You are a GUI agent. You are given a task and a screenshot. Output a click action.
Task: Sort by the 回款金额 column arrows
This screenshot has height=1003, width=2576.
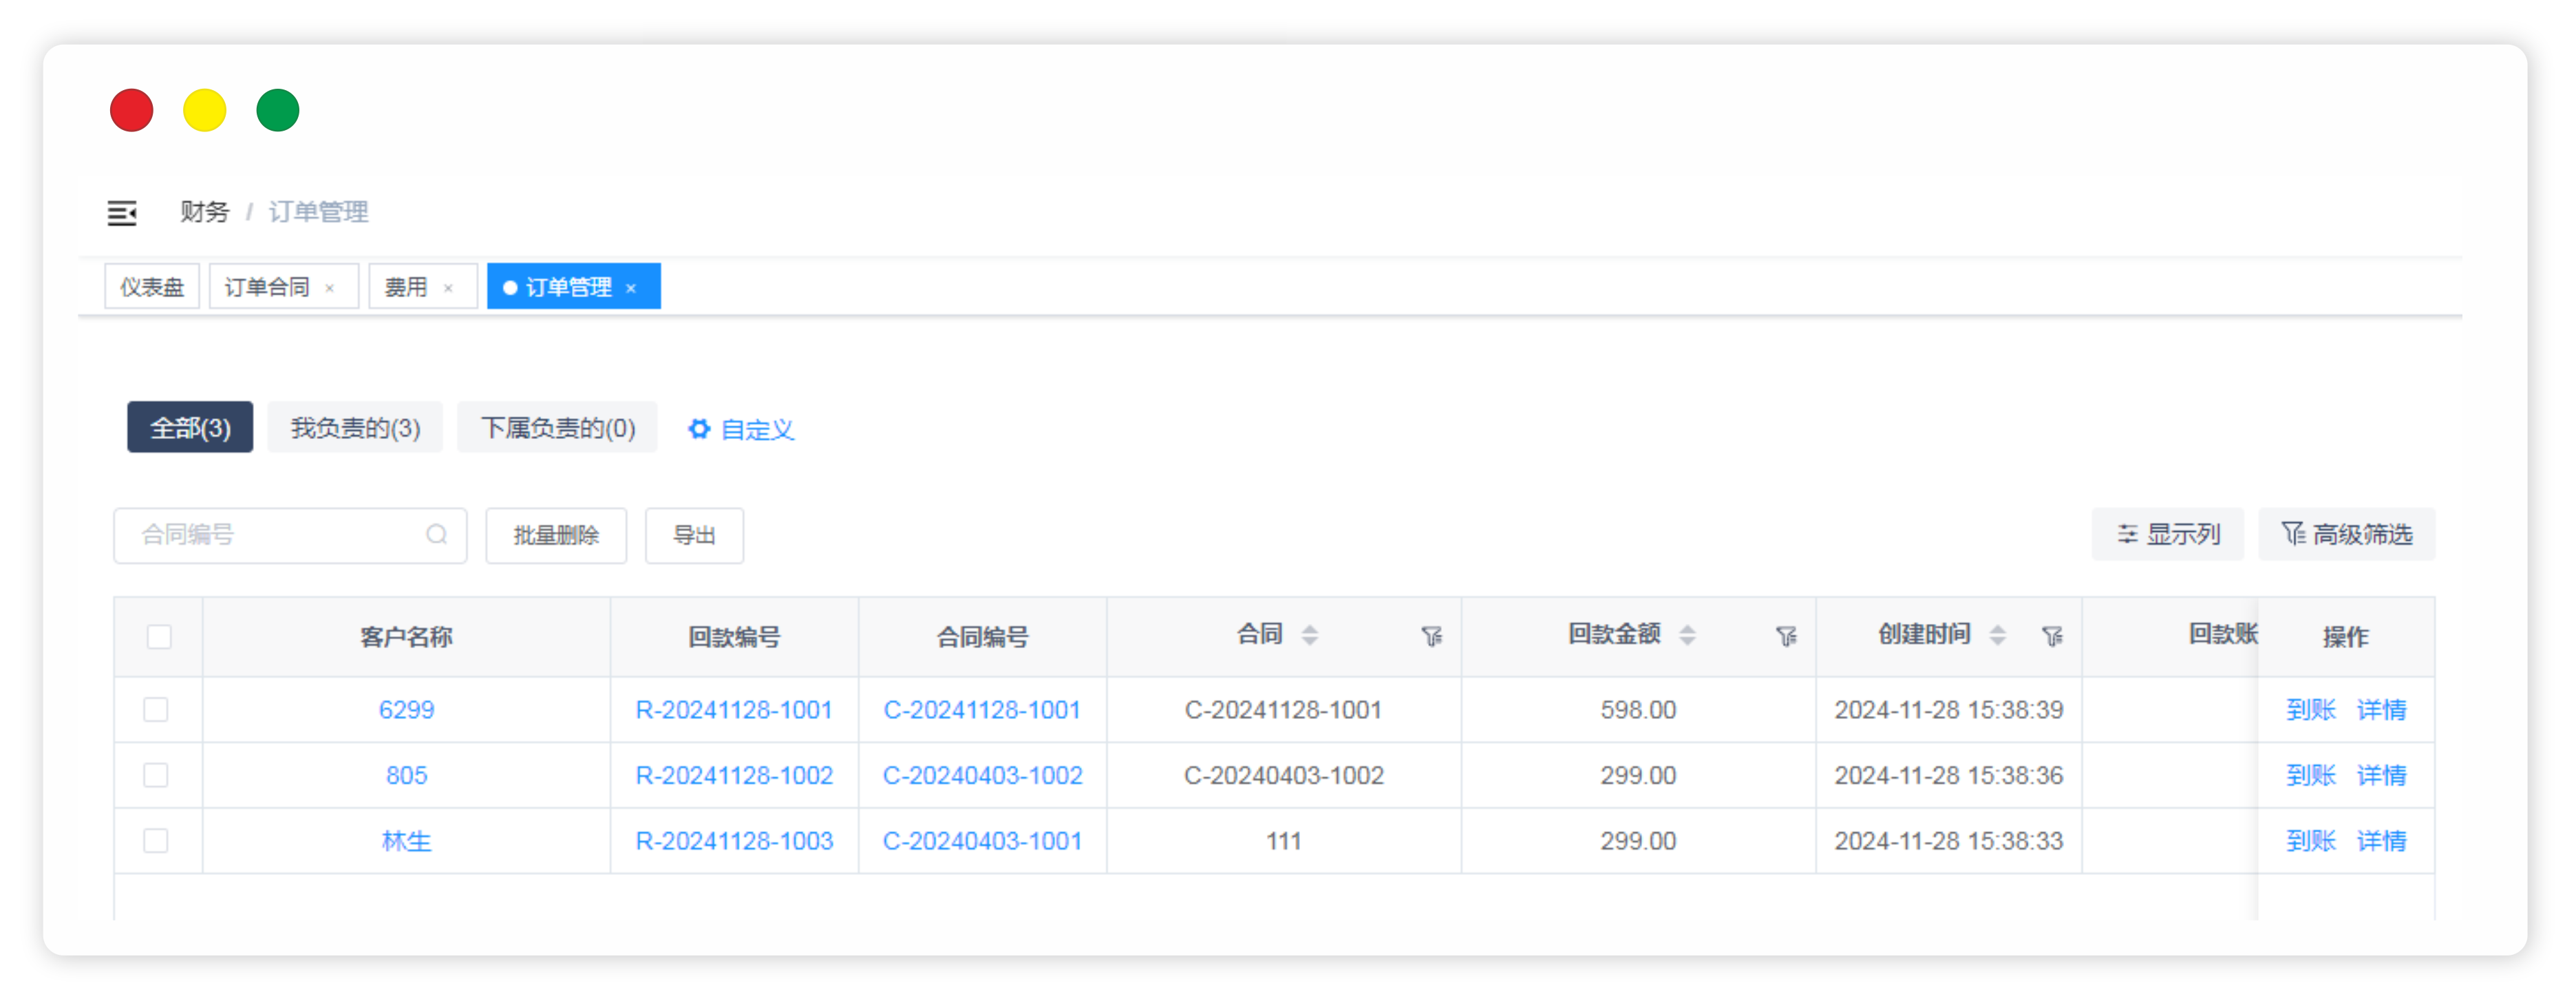[x=1687, y=635]
